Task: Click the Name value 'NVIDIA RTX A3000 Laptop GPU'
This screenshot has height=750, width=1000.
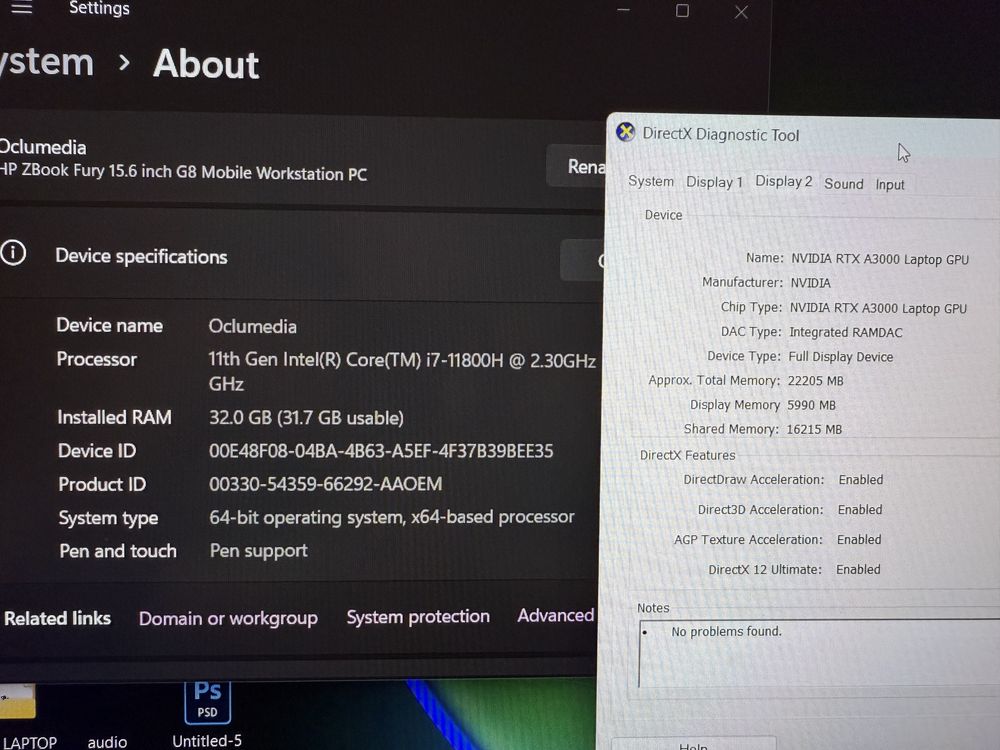Action: point(880,259)
